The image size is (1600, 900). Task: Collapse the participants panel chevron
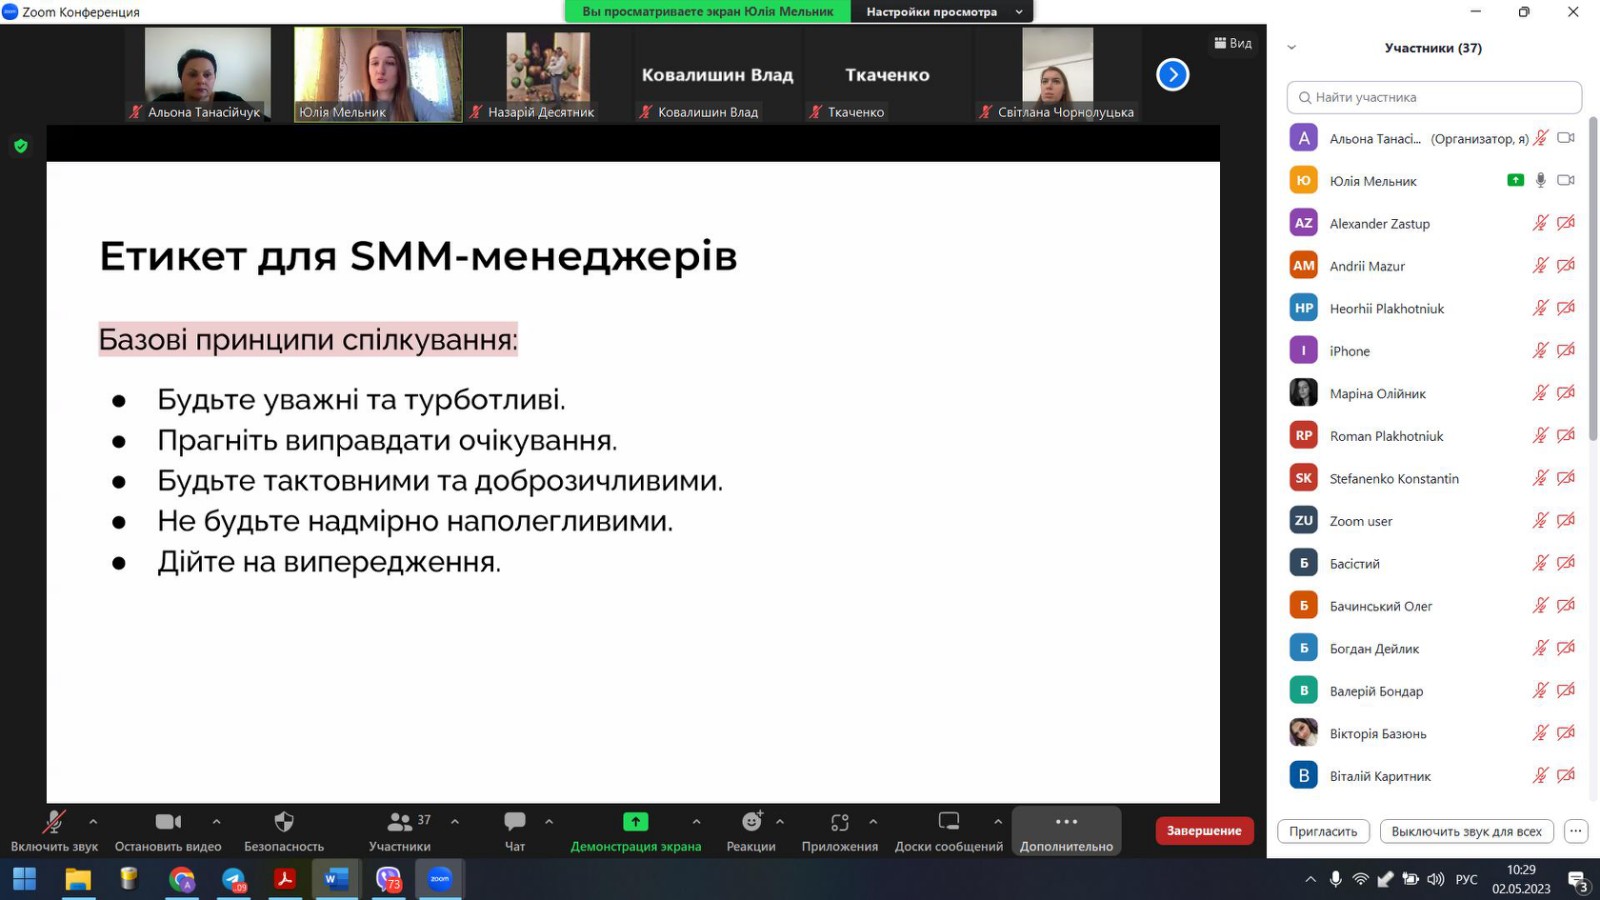click(1291, 47)
